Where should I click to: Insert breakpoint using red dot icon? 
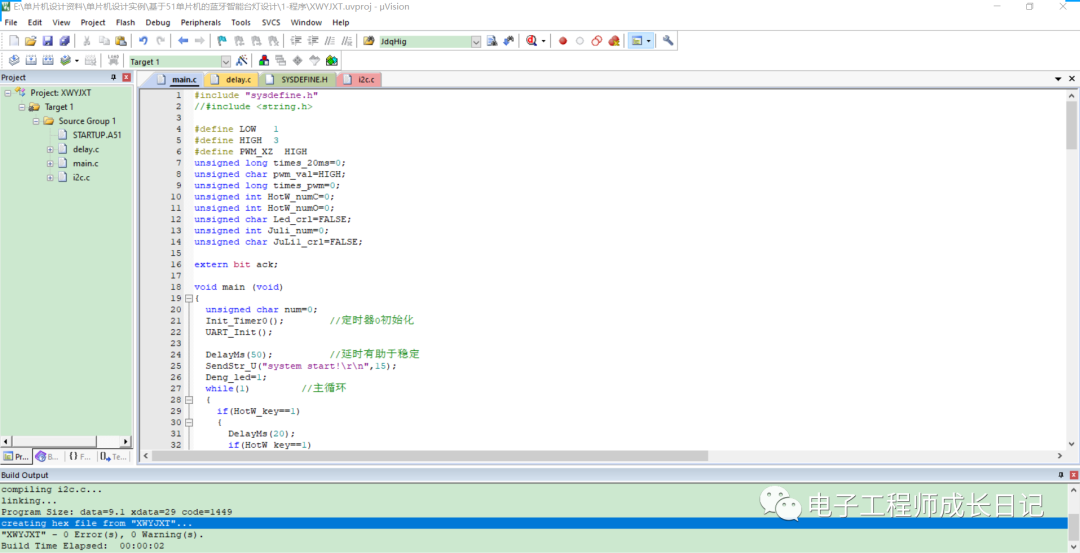point(563,41)
